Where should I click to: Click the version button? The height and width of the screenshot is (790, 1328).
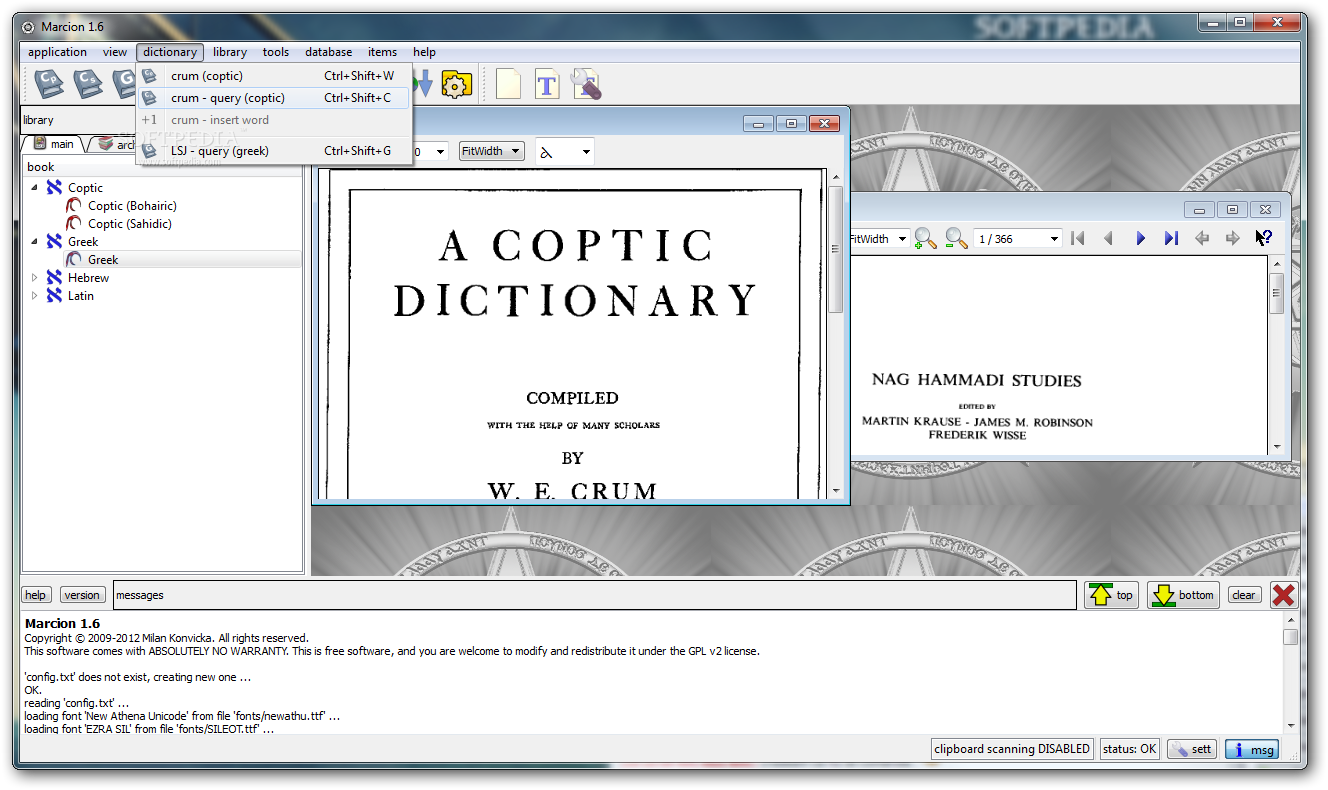click(82, 595)
